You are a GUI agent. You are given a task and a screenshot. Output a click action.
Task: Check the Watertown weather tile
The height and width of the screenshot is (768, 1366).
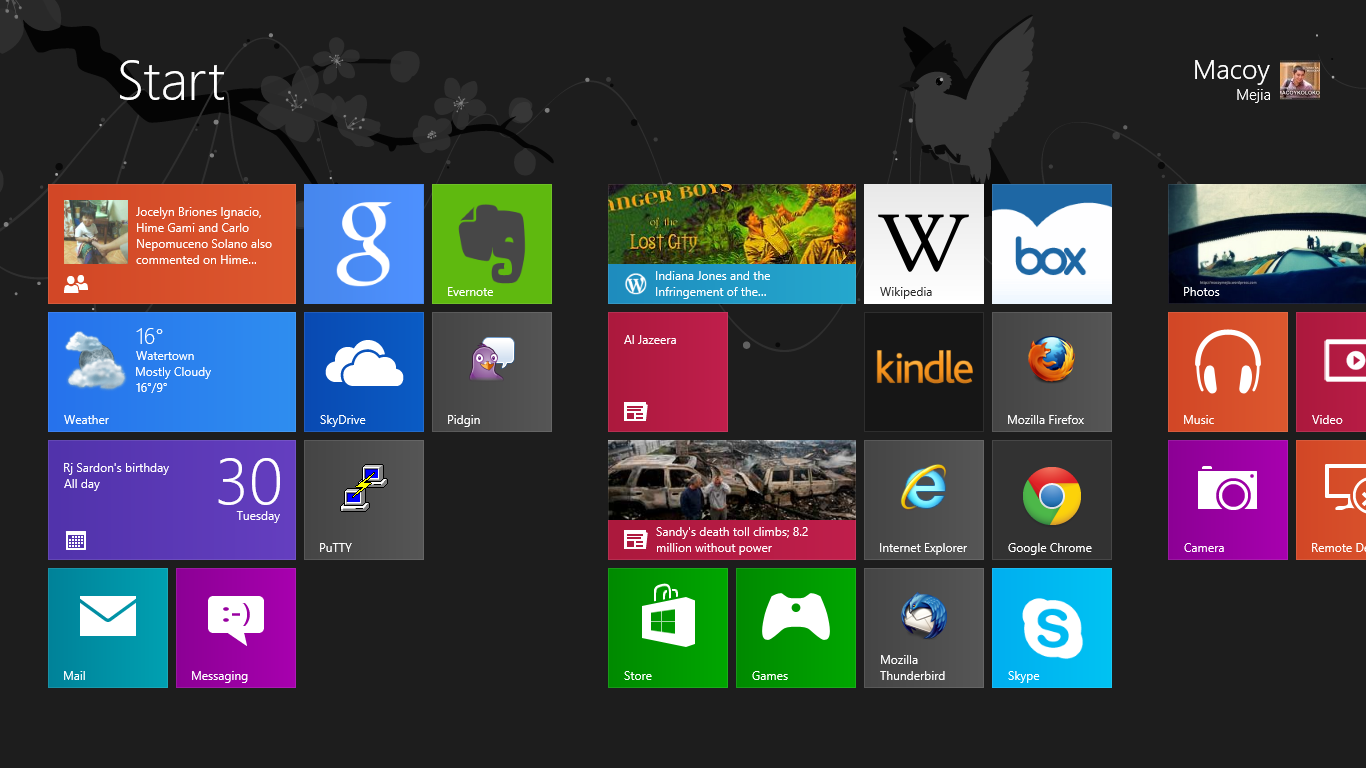[171, 372]
